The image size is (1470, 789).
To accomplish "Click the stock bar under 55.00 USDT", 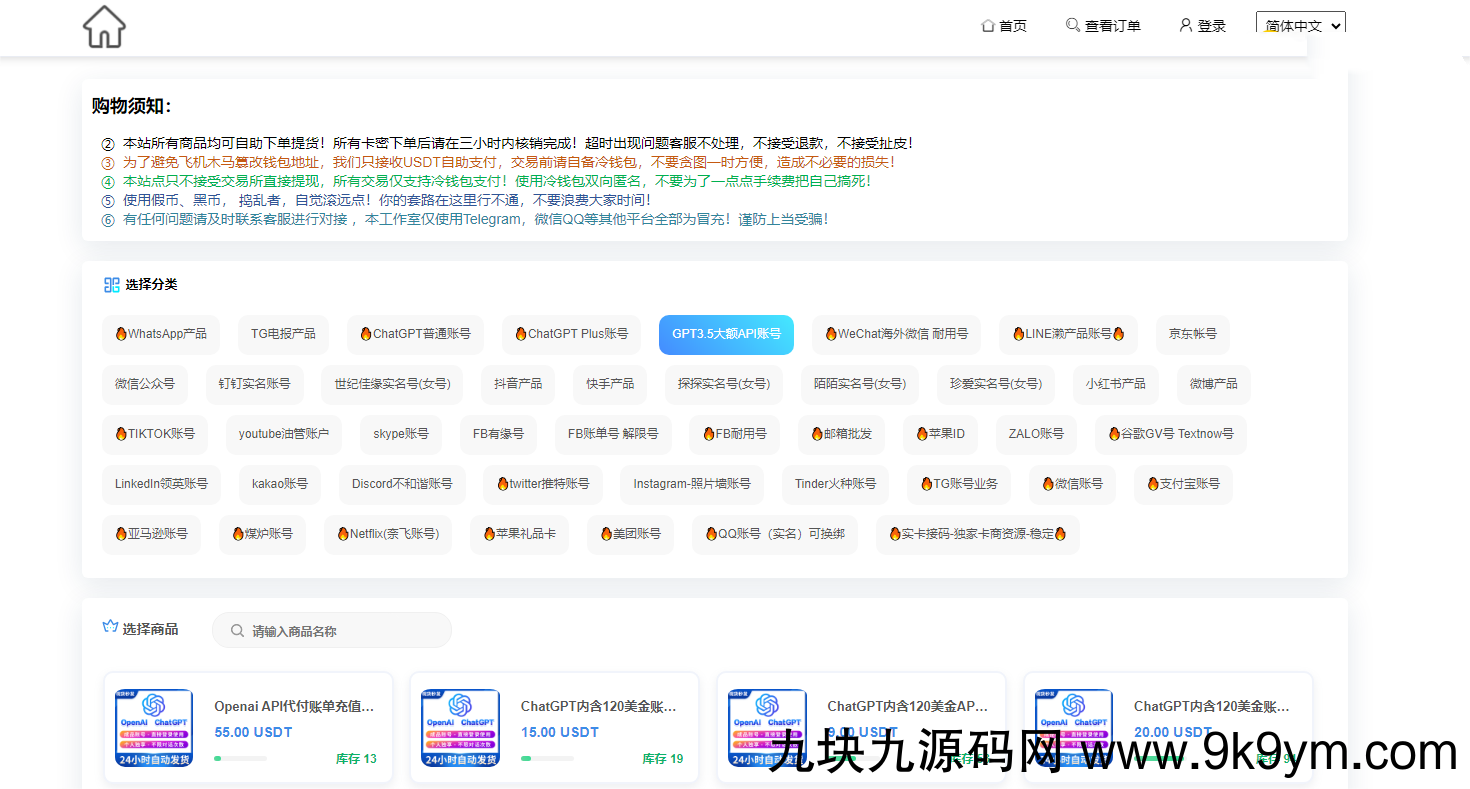I will pyautogui.click(x=240, y=759).
